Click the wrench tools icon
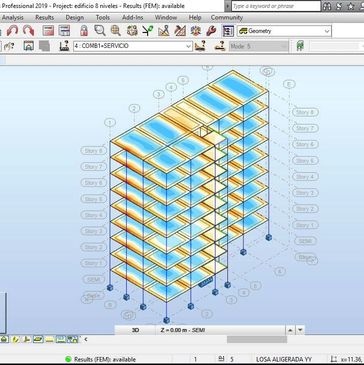This screenshot has width=364, height=365. (x=211, y=31)
